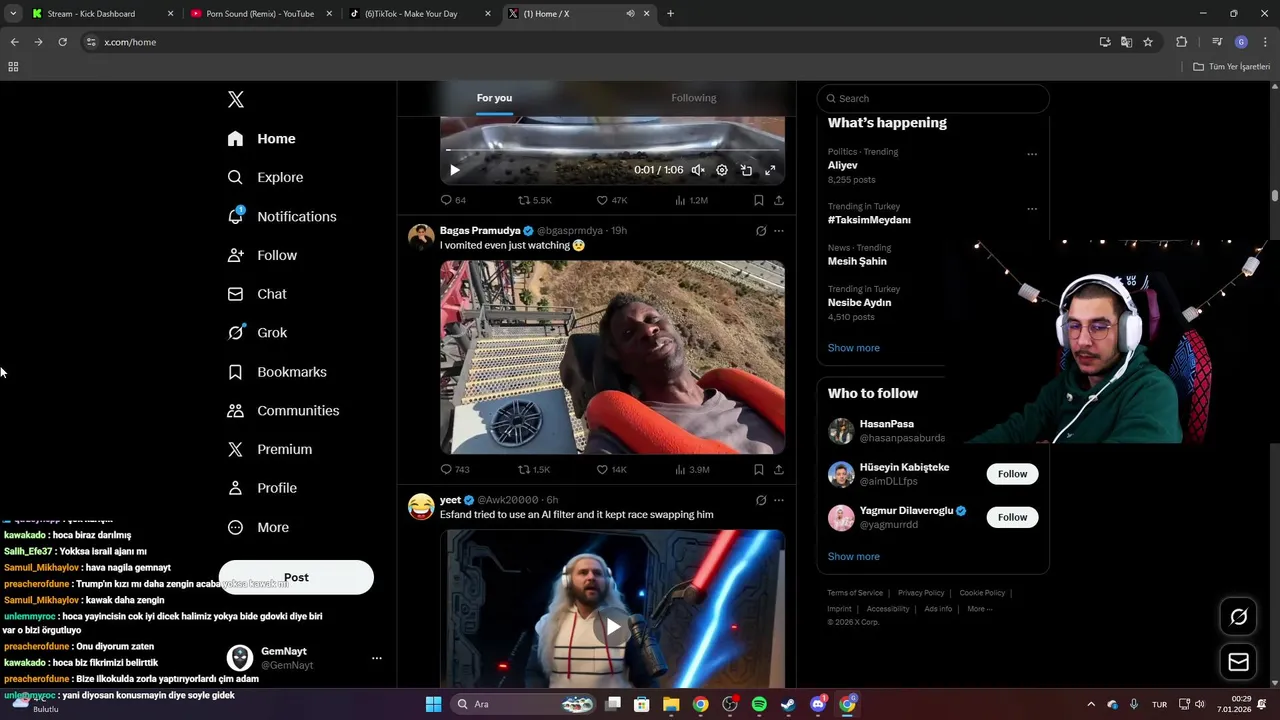The image size is (1280, 720).
Task: Open Grok explain on Bagas Pramudya post
Action: point(761,231)
